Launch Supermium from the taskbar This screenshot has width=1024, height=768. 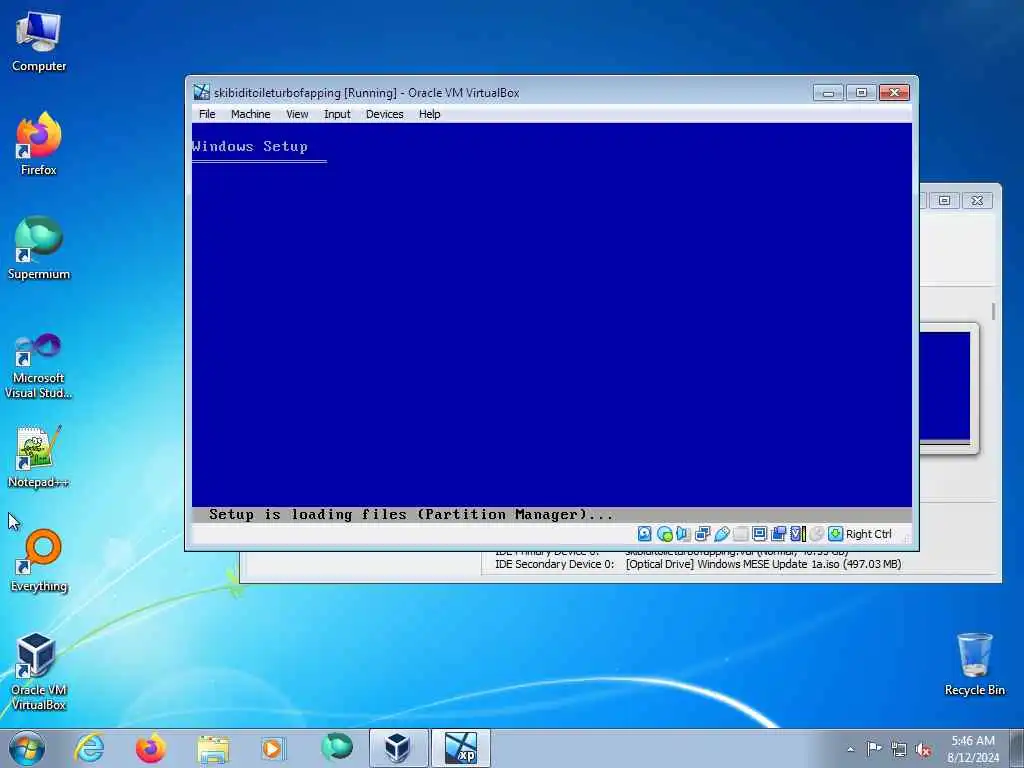(336, 748)
